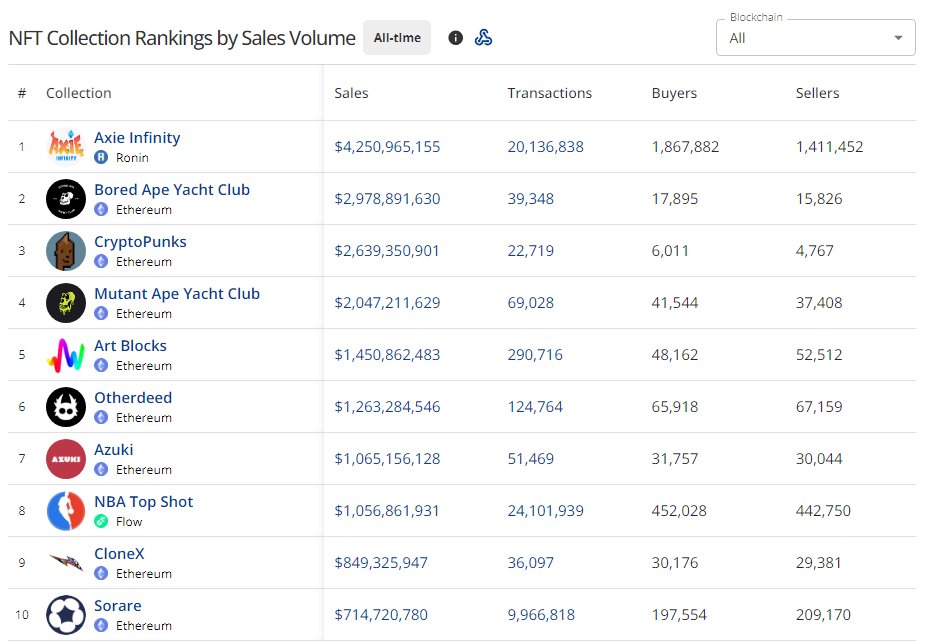The width and height of the screenshot is (929, 641).
Task: Click the Otherdeed logo icon
Action: (66, 407)
